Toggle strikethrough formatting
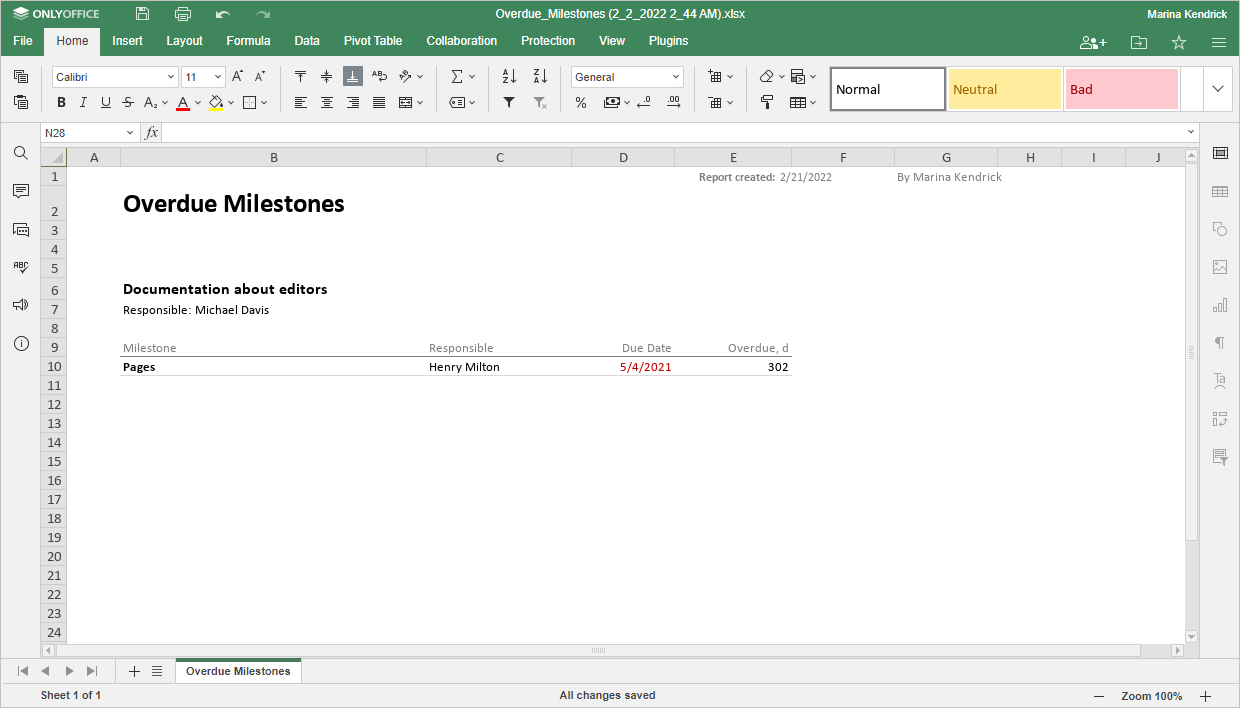 [x=128, y=102]
